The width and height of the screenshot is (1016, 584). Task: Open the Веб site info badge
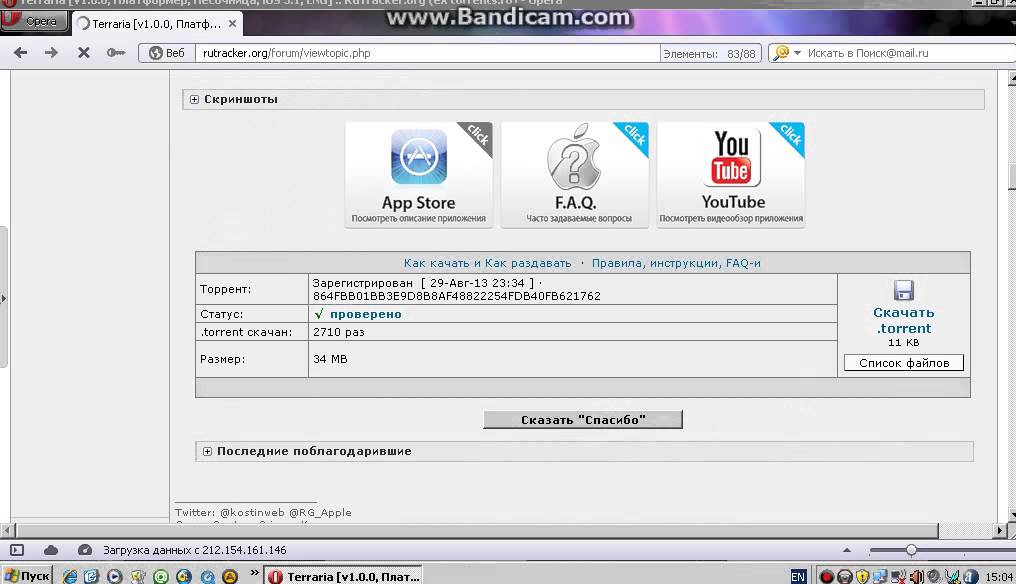pos(167,53)
